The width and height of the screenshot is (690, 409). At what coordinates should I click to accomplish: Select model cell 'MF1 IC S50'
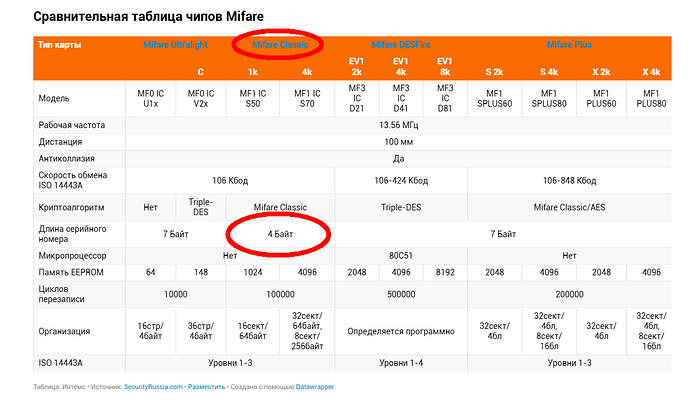253,99
